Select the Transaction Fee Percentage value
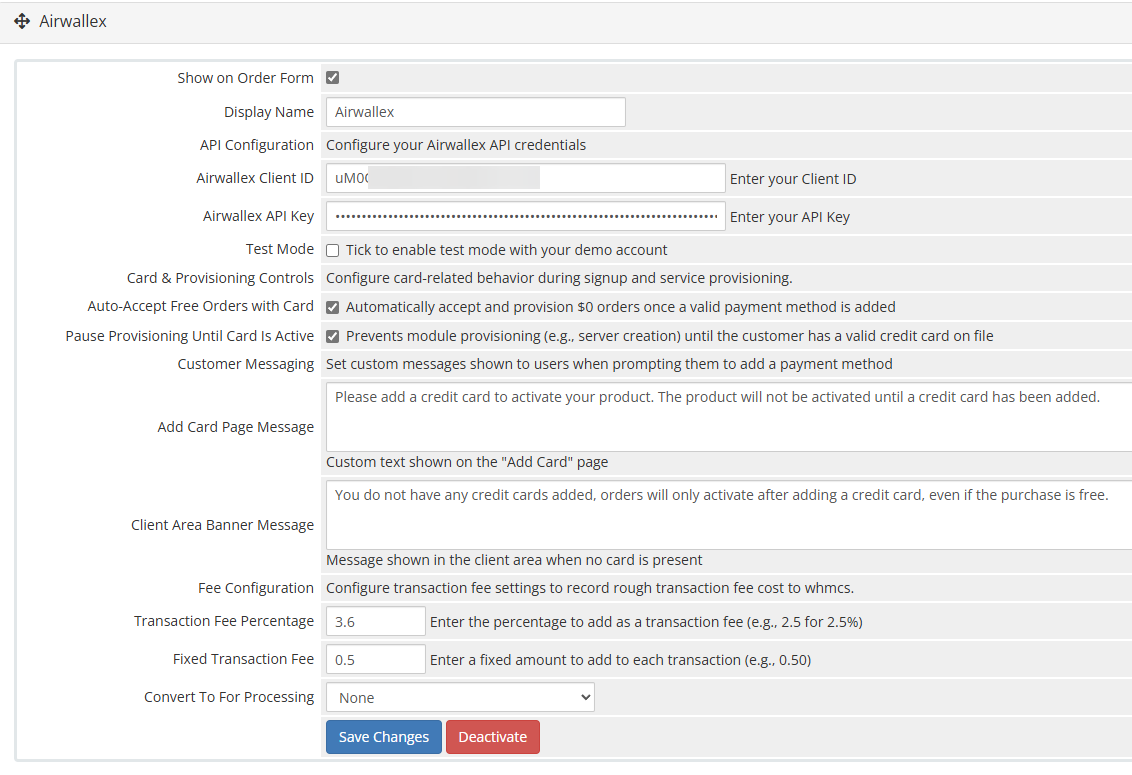 pyautogui.click(x=374, y=620)
